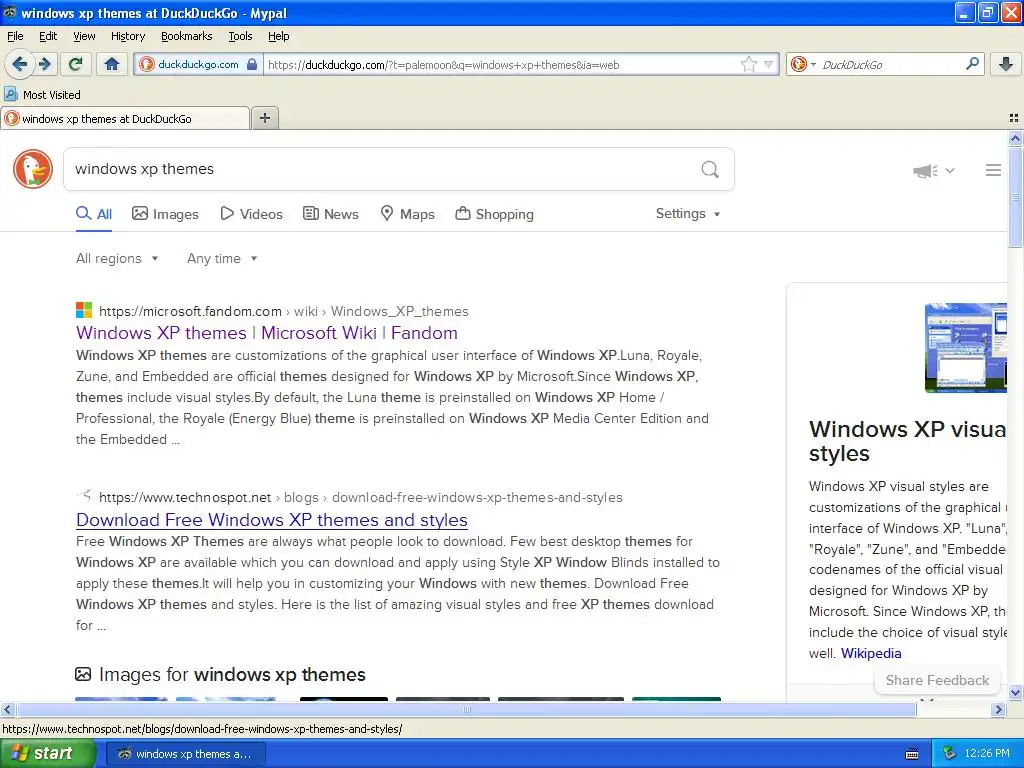Open the Home page button
This screenshot has width=1024, height=768.
coord(112,64)
